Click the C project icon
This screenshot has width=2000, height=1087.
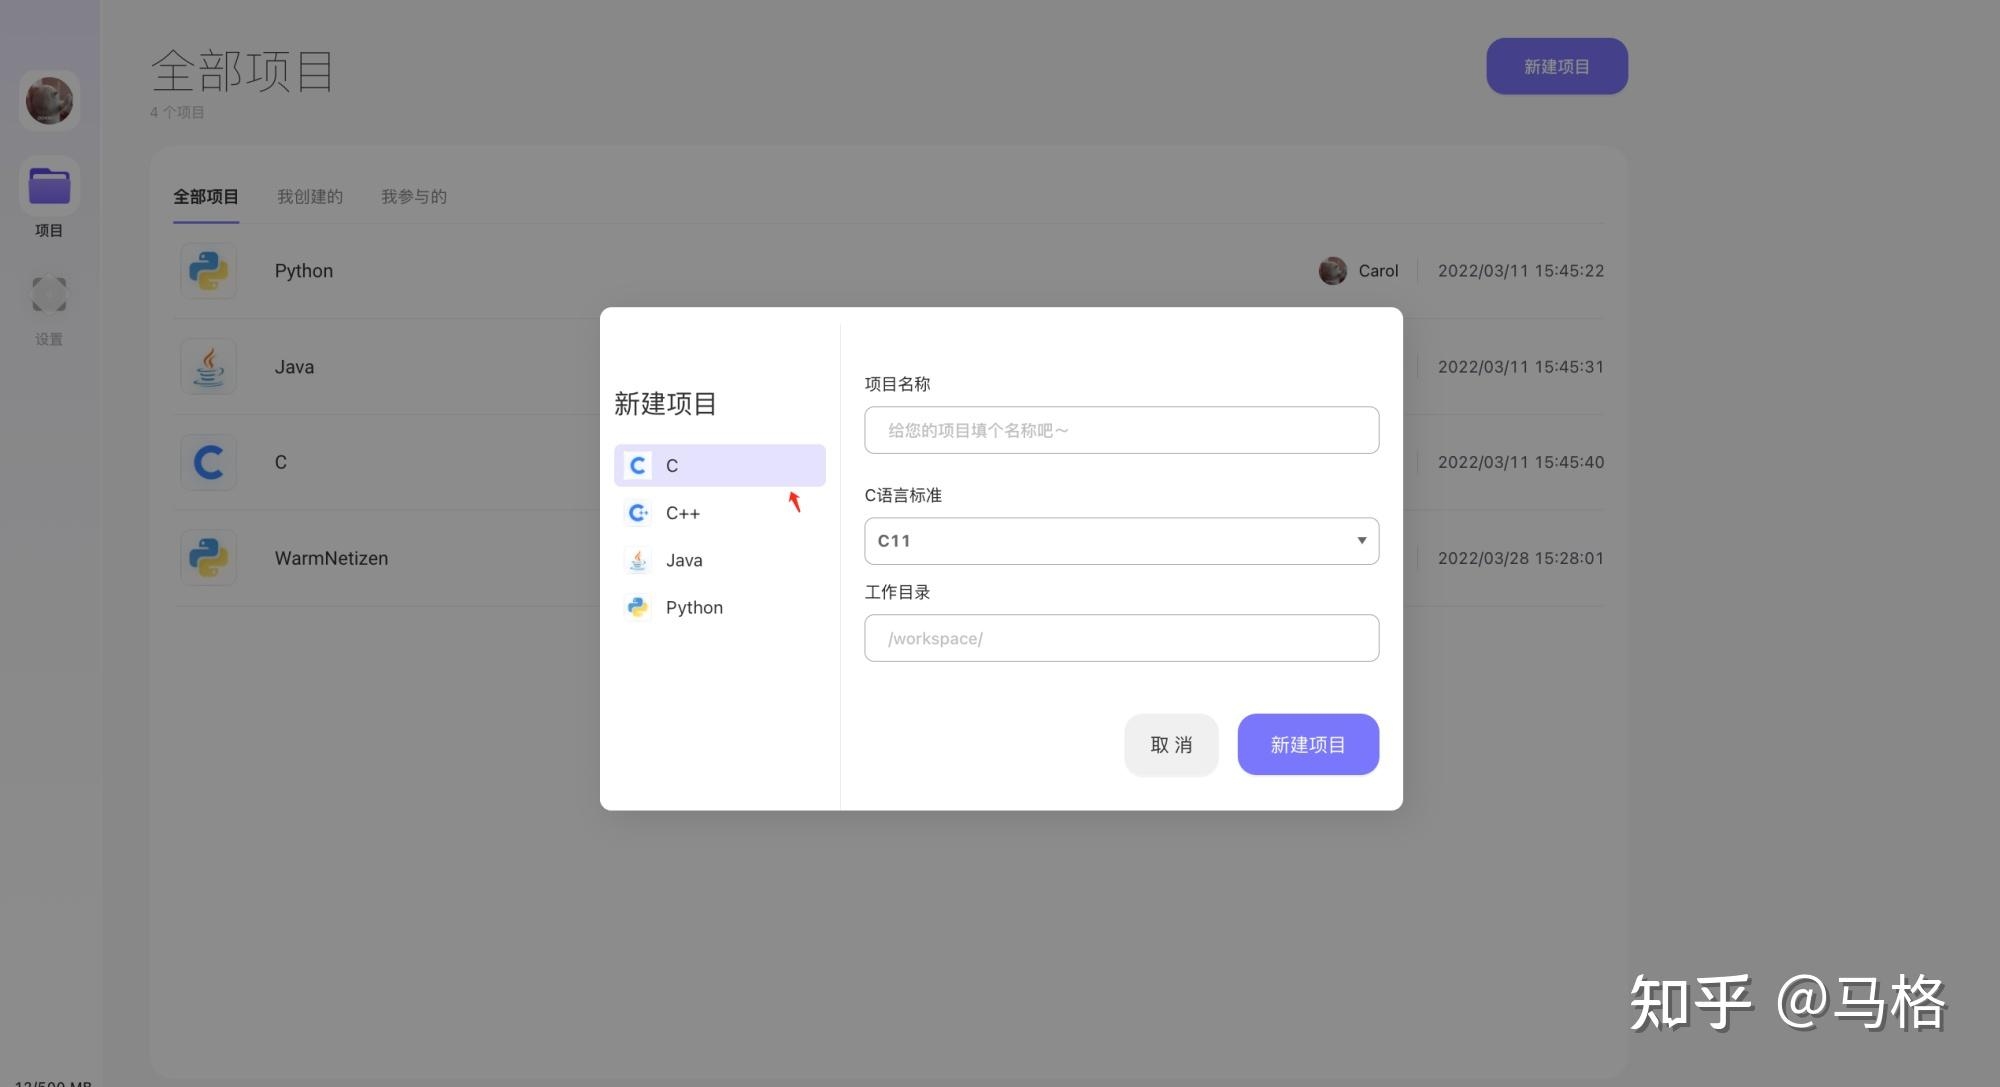208,461
